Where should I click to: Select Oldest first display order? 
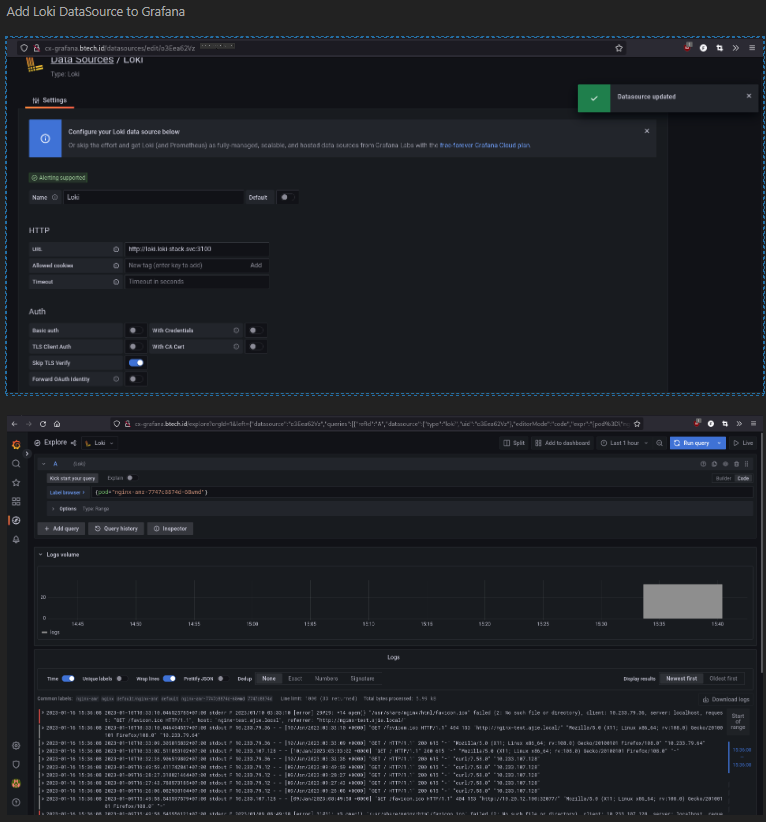click(x=723, y=678)
